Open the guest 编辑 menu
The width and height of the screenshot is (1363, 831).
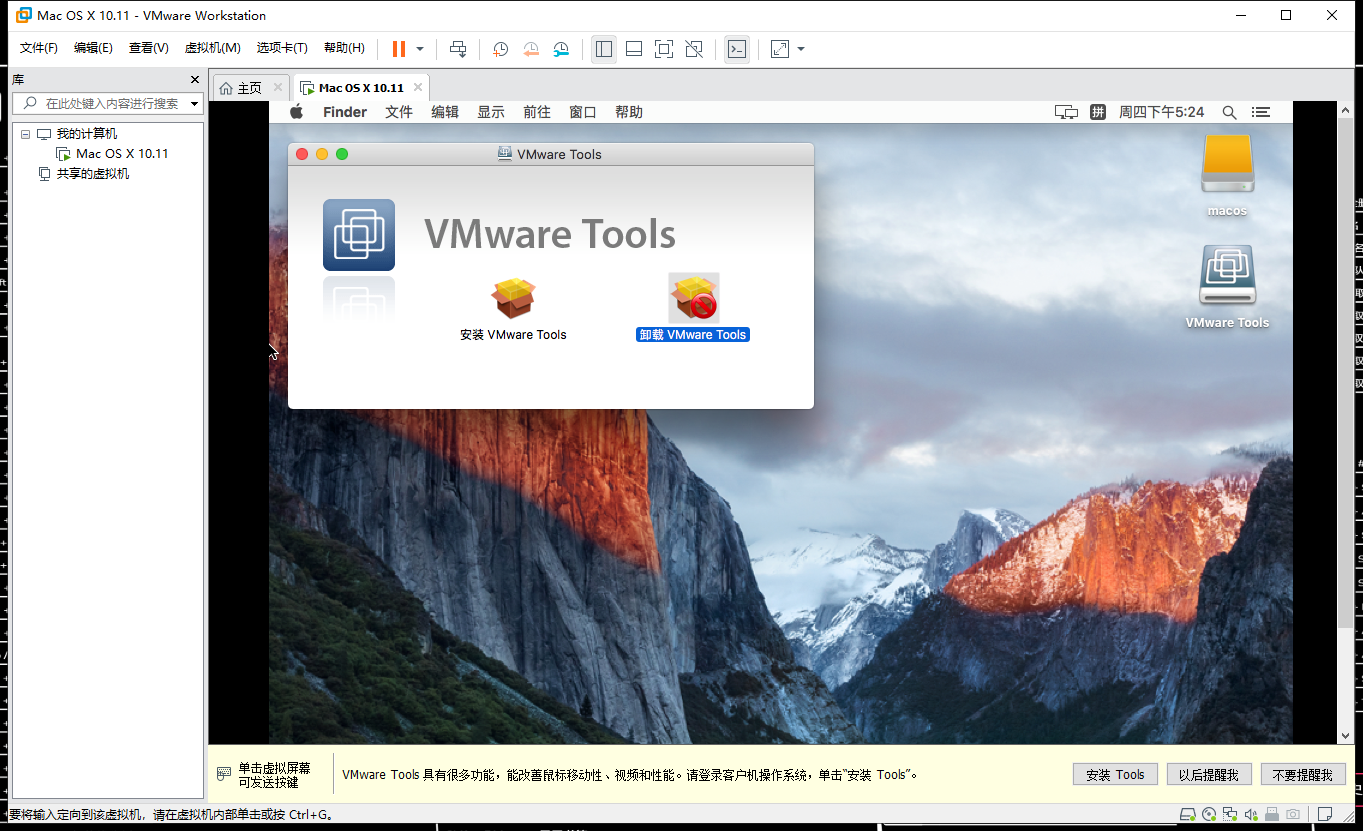(445, 112)
